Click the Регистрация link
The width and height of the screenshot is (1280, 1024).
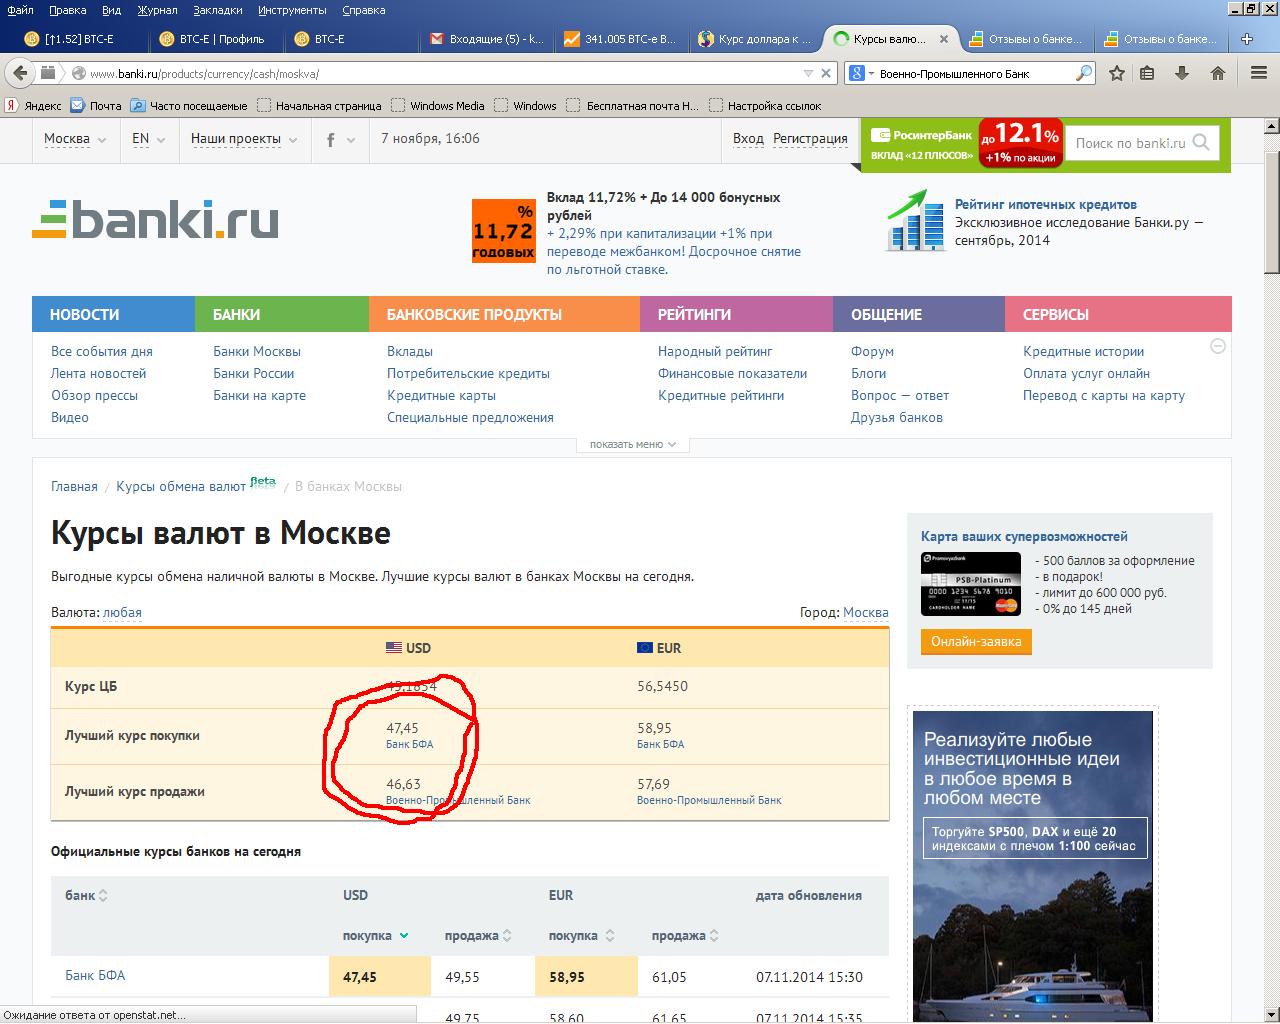[x=810, y=139]
